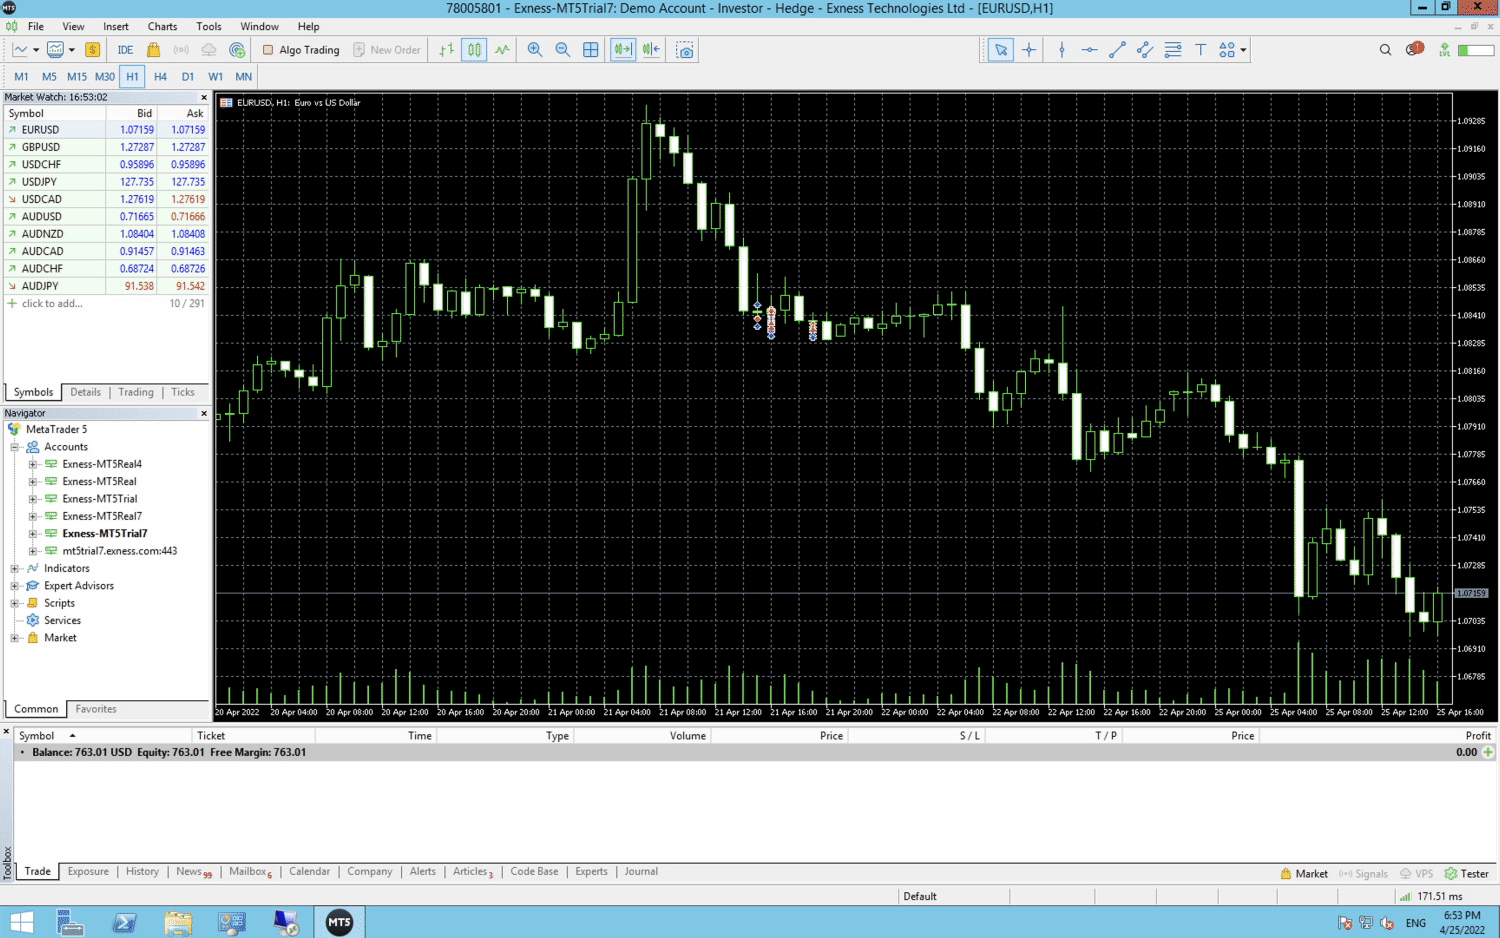Expand the Expert Advisors tree node
The width and height of the screenshot is (1500, 938).
[15, 586]
